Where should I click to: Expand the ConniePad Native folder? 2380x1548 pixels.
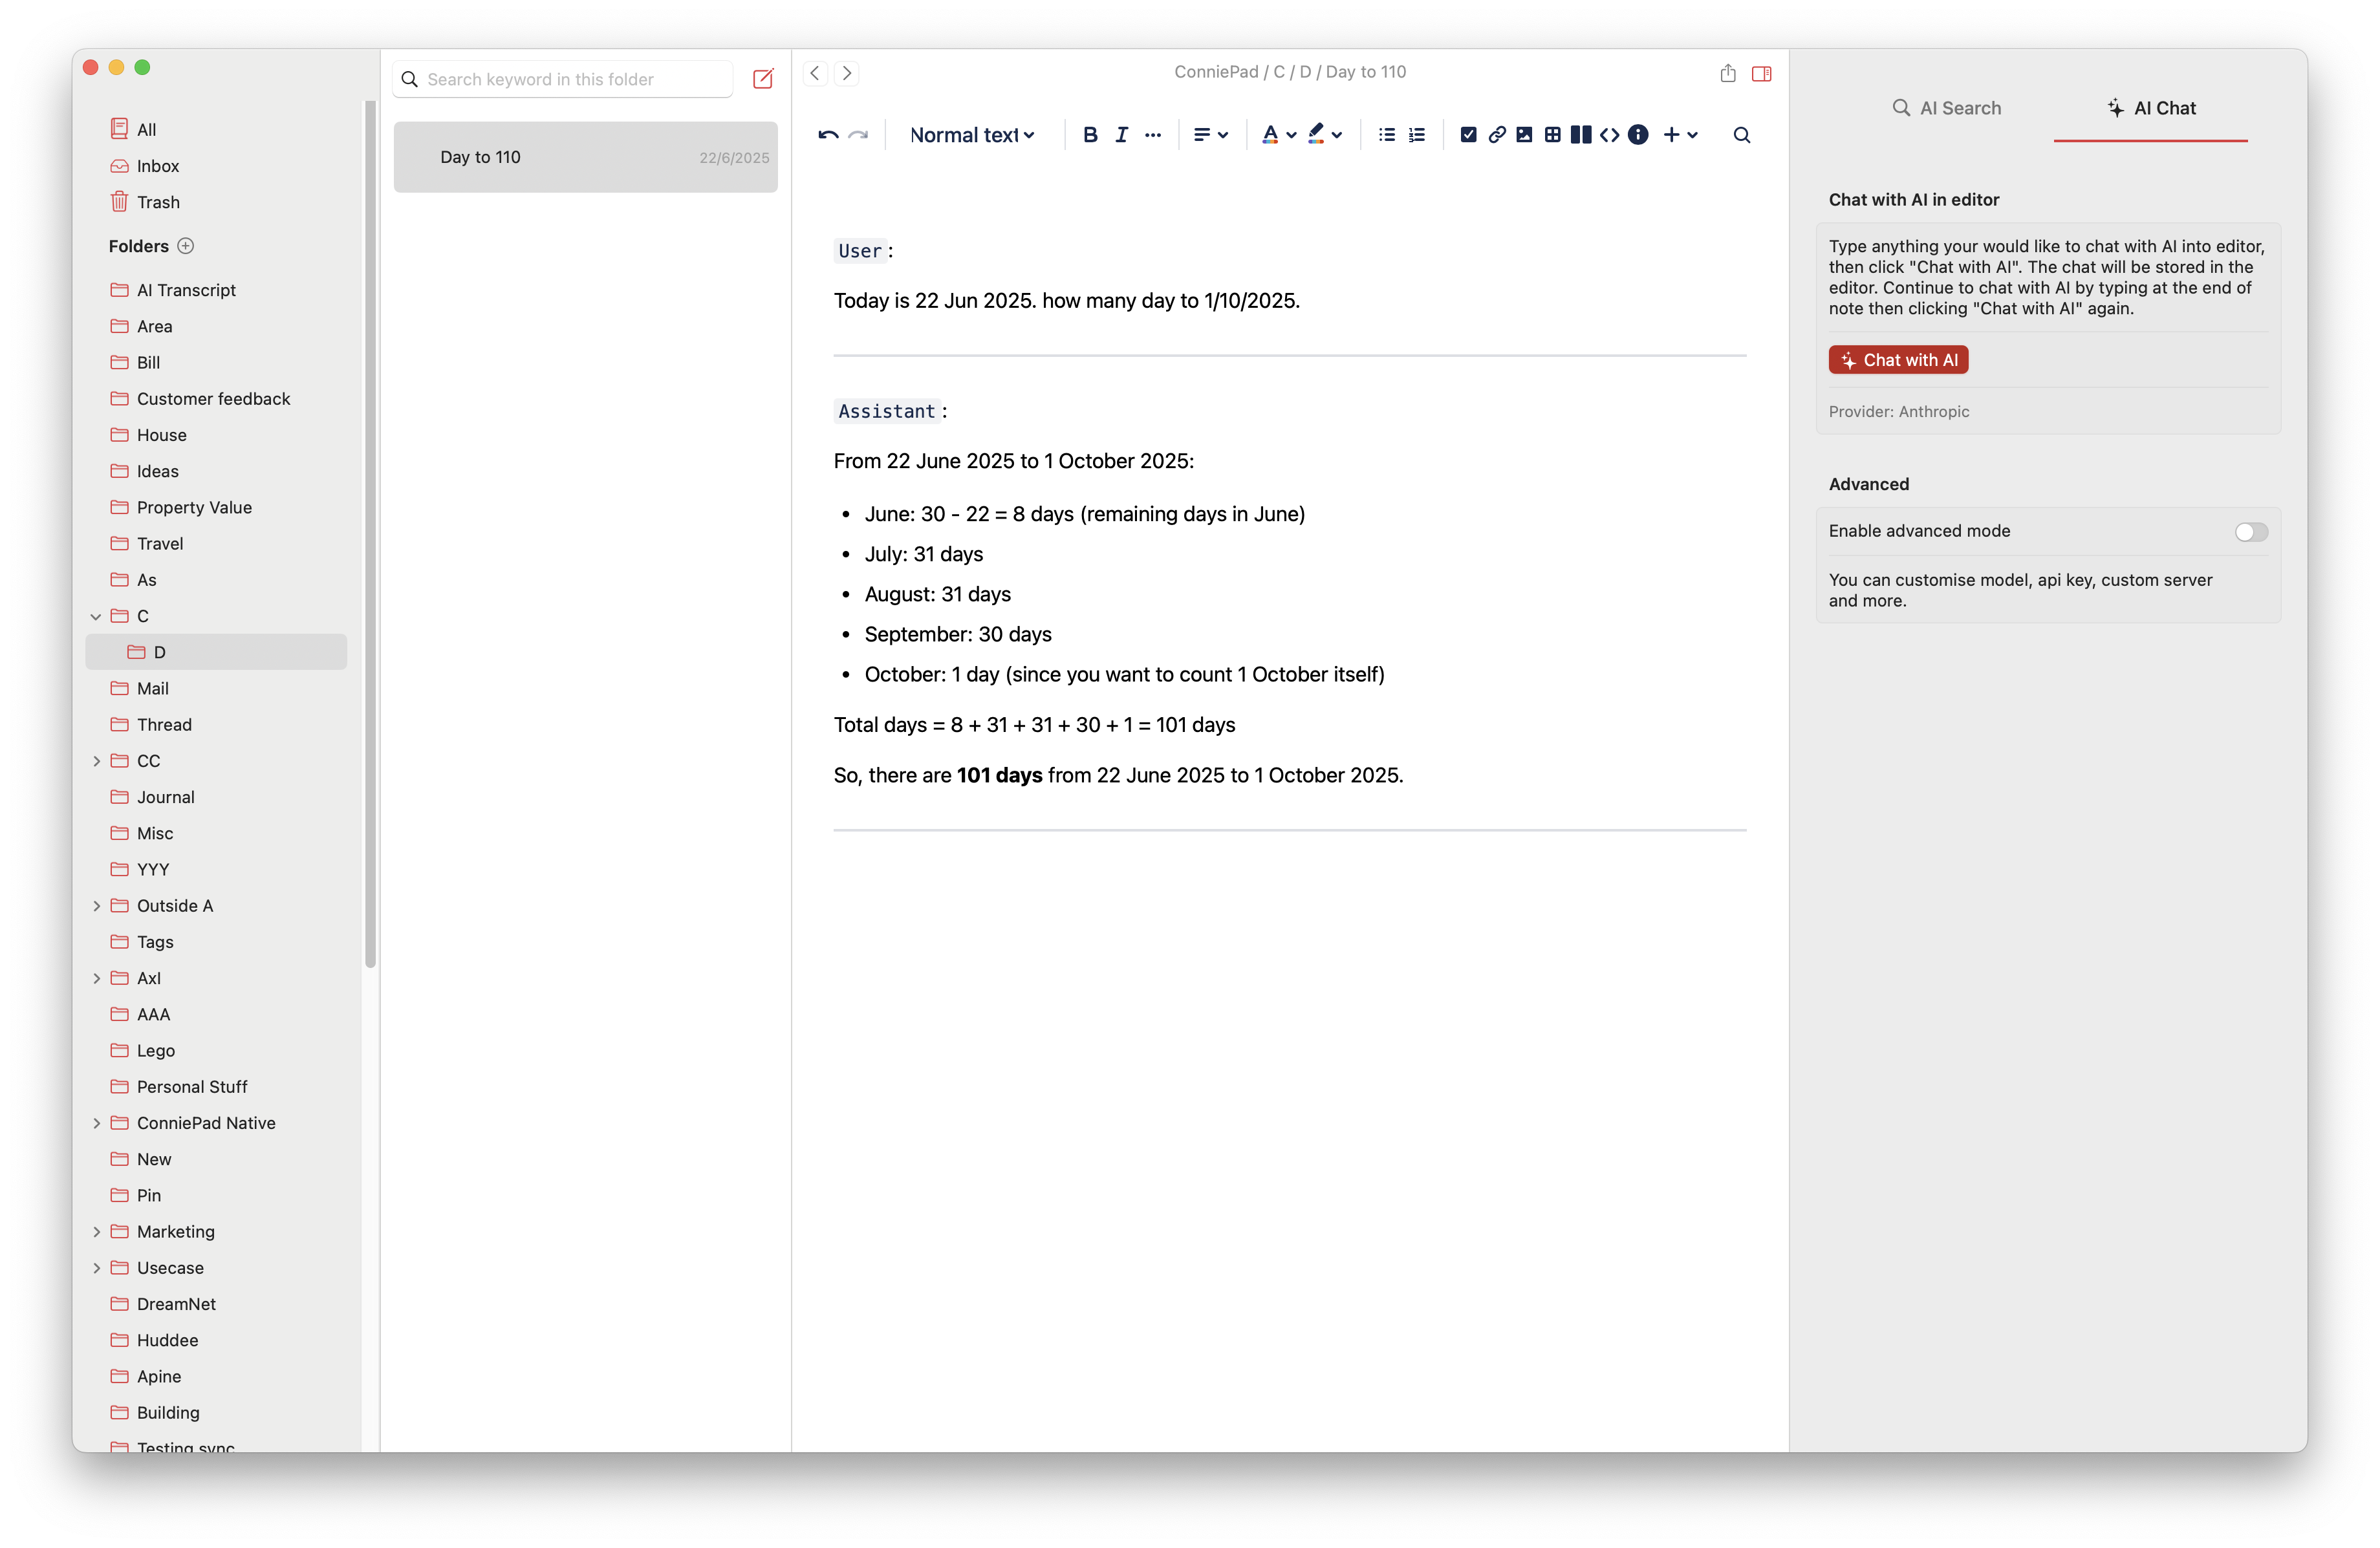click(96, 1124)
